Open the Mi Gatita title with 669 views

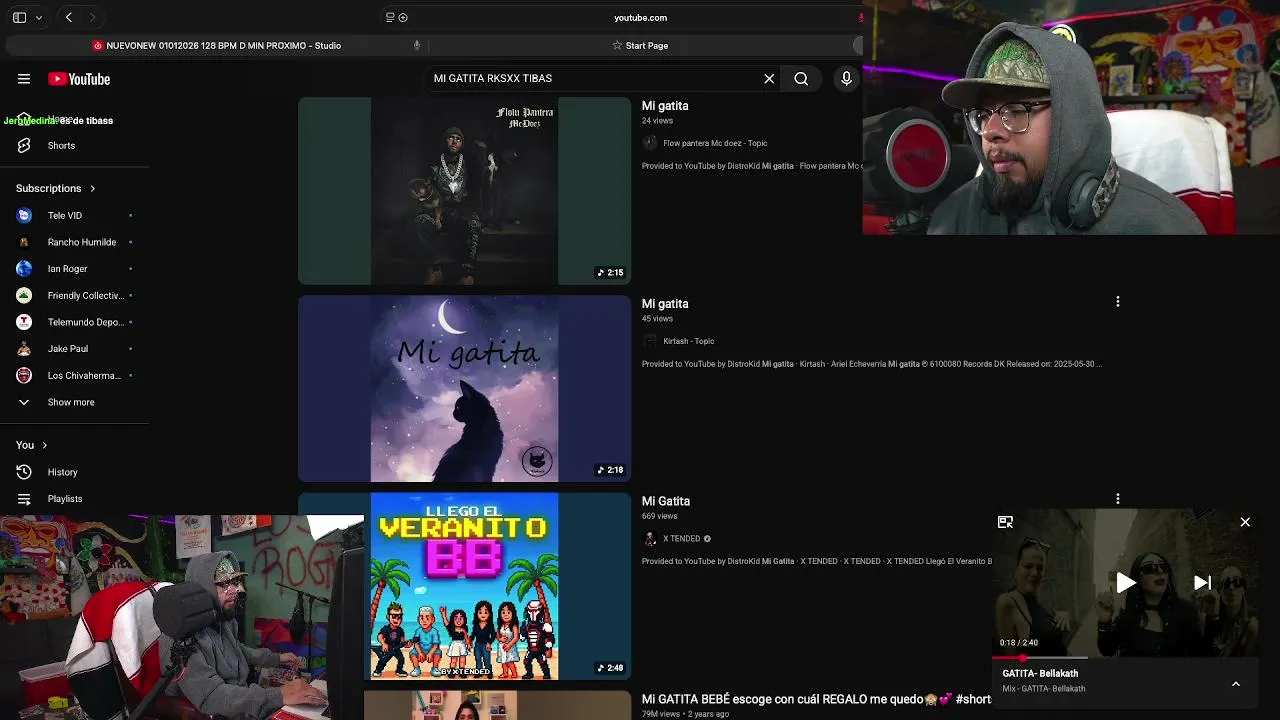[666, 501]
